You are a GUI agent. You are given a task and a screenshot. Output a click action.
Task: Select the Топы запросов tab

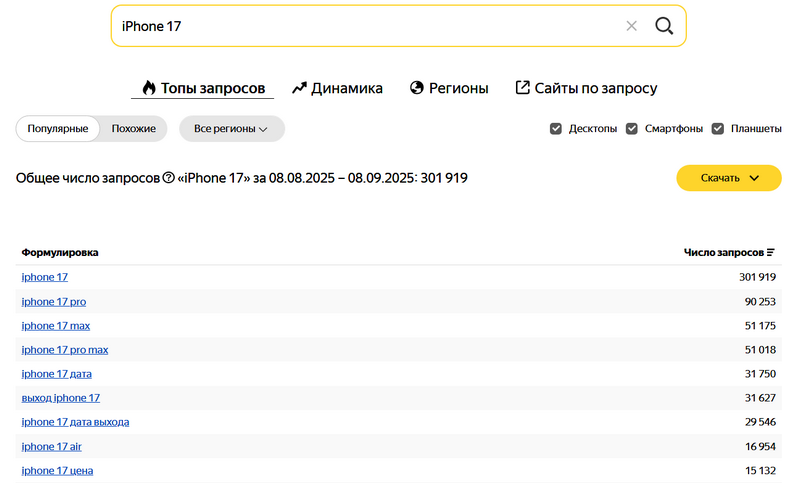click(203, 88)
